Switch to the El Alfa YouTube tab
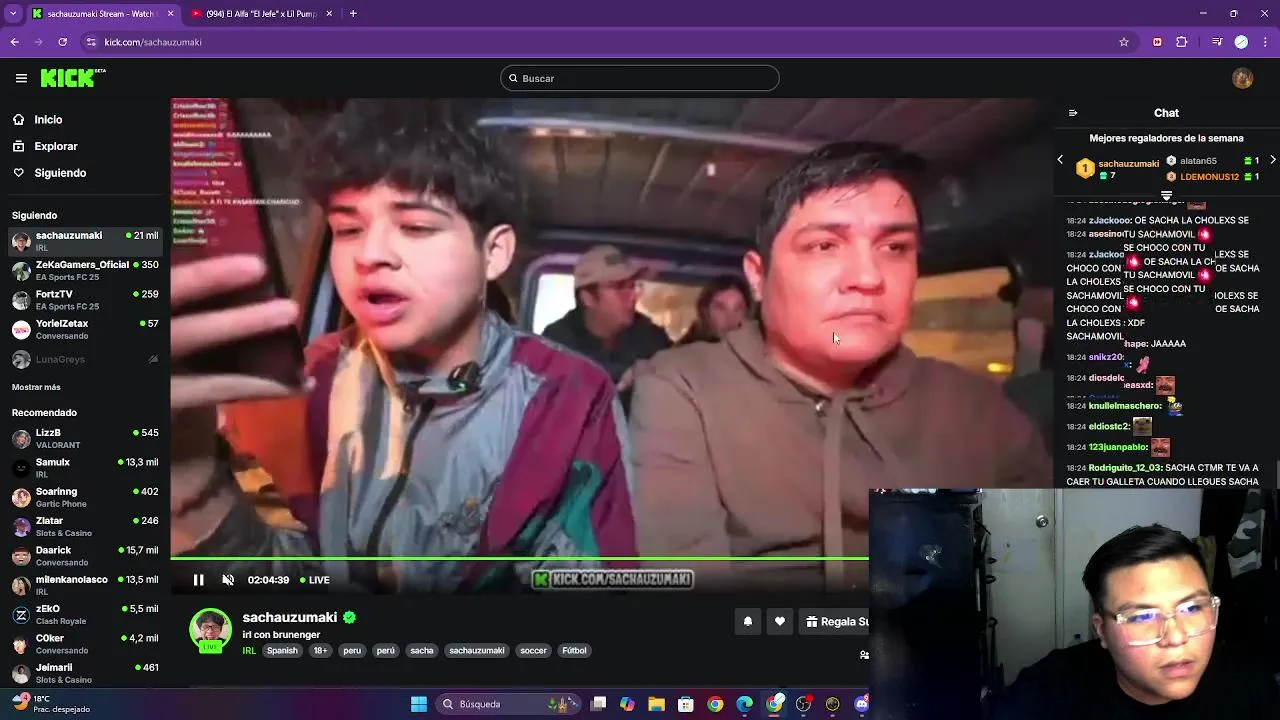 pos(260,14)
